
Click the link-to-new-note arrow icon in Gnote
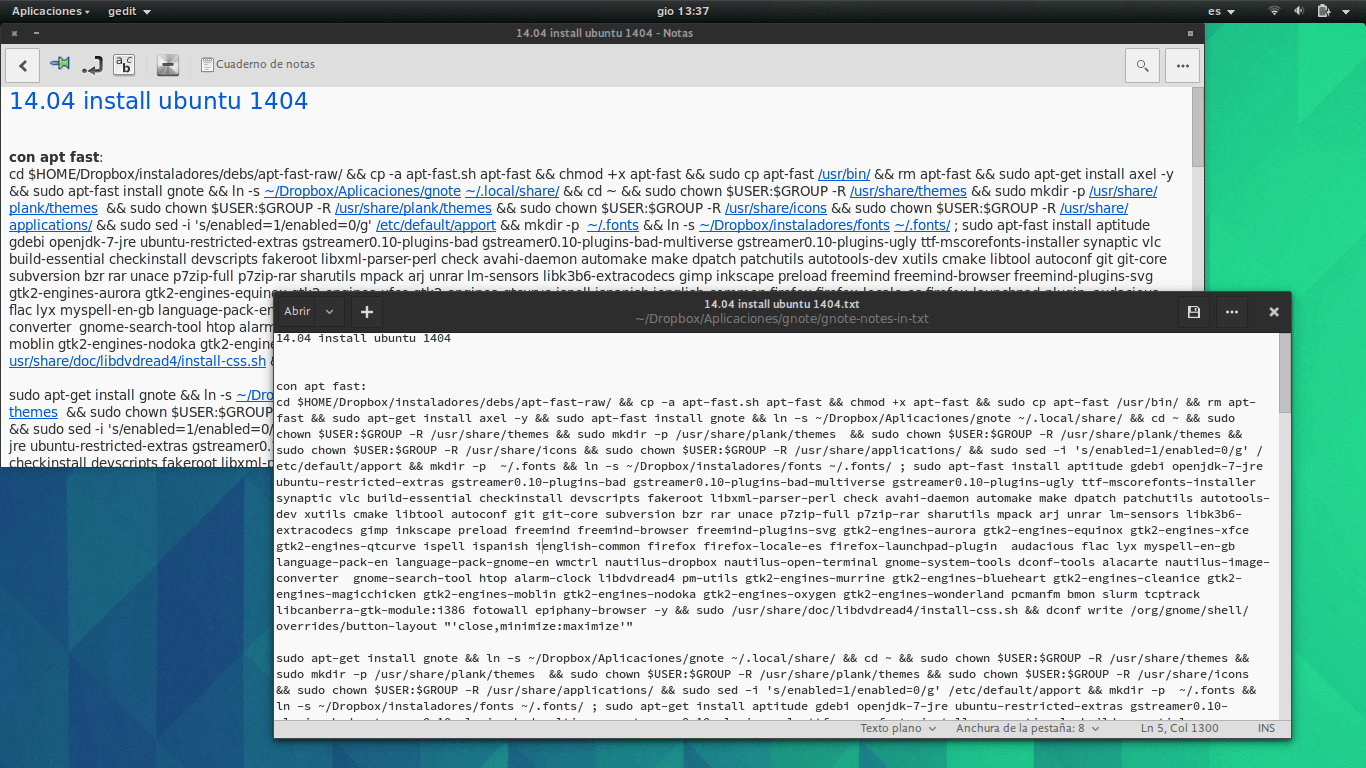[x=92, y=65]
